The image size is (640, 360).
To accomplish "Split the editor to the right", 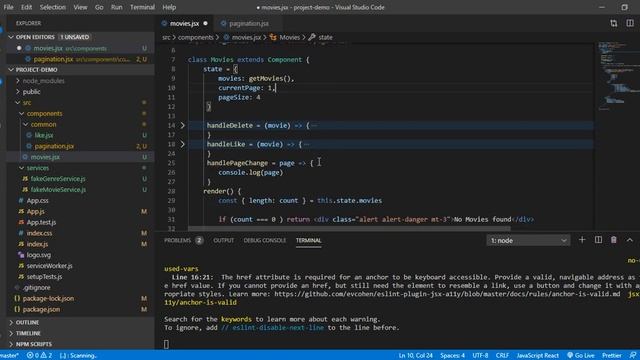I will point(630,23).
